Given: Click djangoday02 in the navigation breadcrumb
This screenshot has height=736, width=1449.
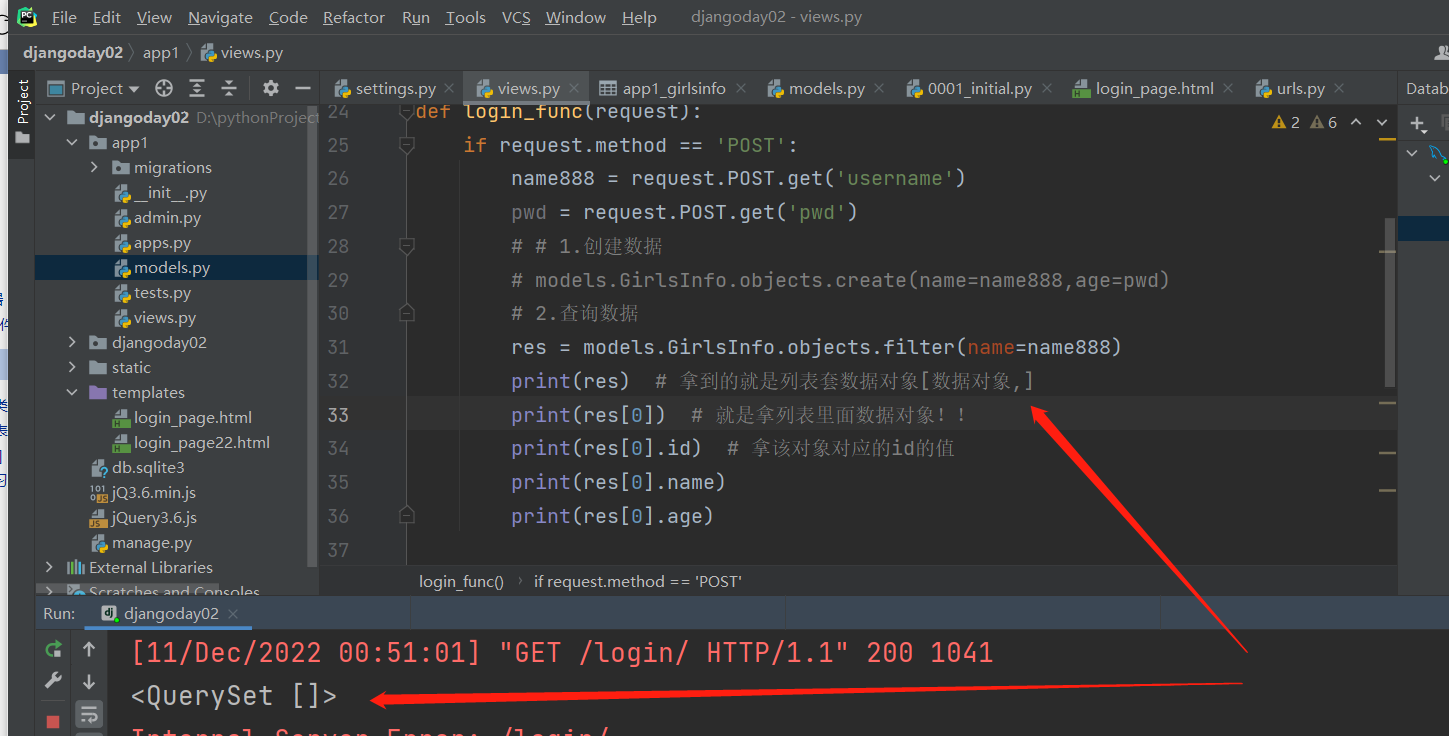Looking at the screenshot, I should click(x=73, y=53).
